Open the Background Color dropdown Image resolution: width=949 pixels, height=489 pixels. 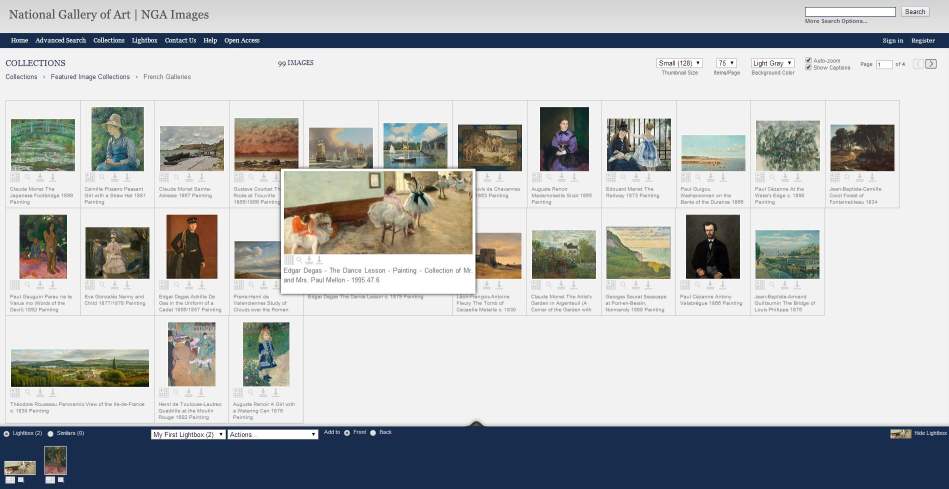pos(772,63)
